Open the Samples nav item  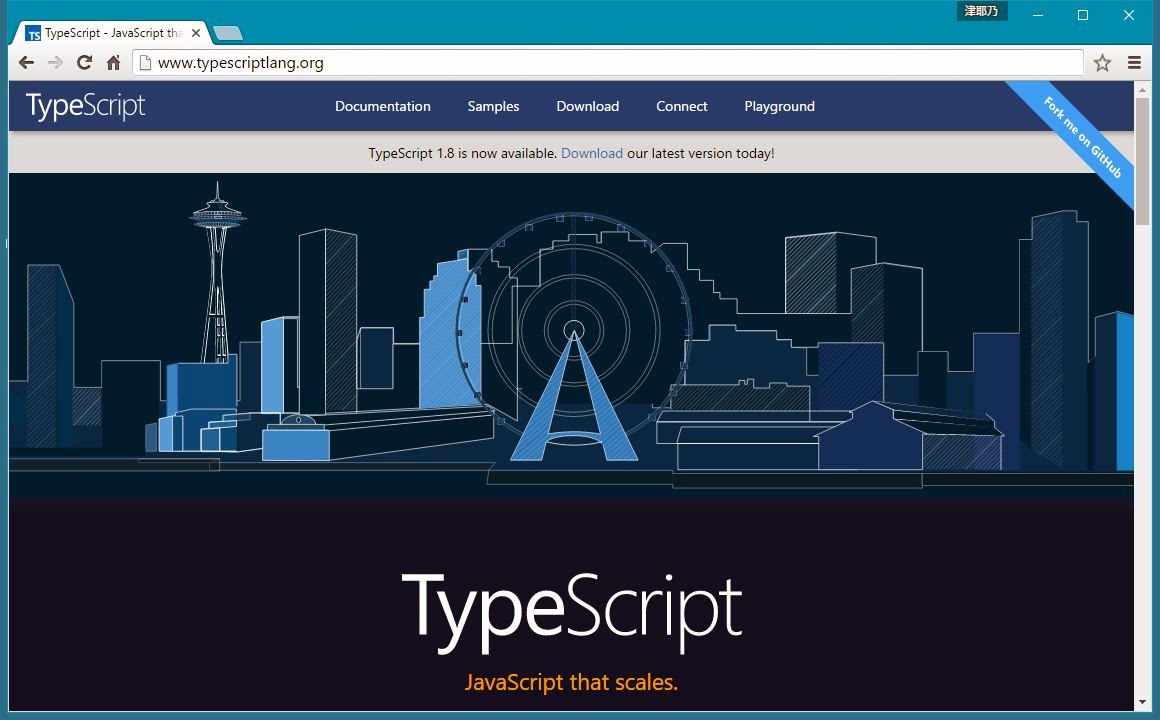tap(493, 106)
